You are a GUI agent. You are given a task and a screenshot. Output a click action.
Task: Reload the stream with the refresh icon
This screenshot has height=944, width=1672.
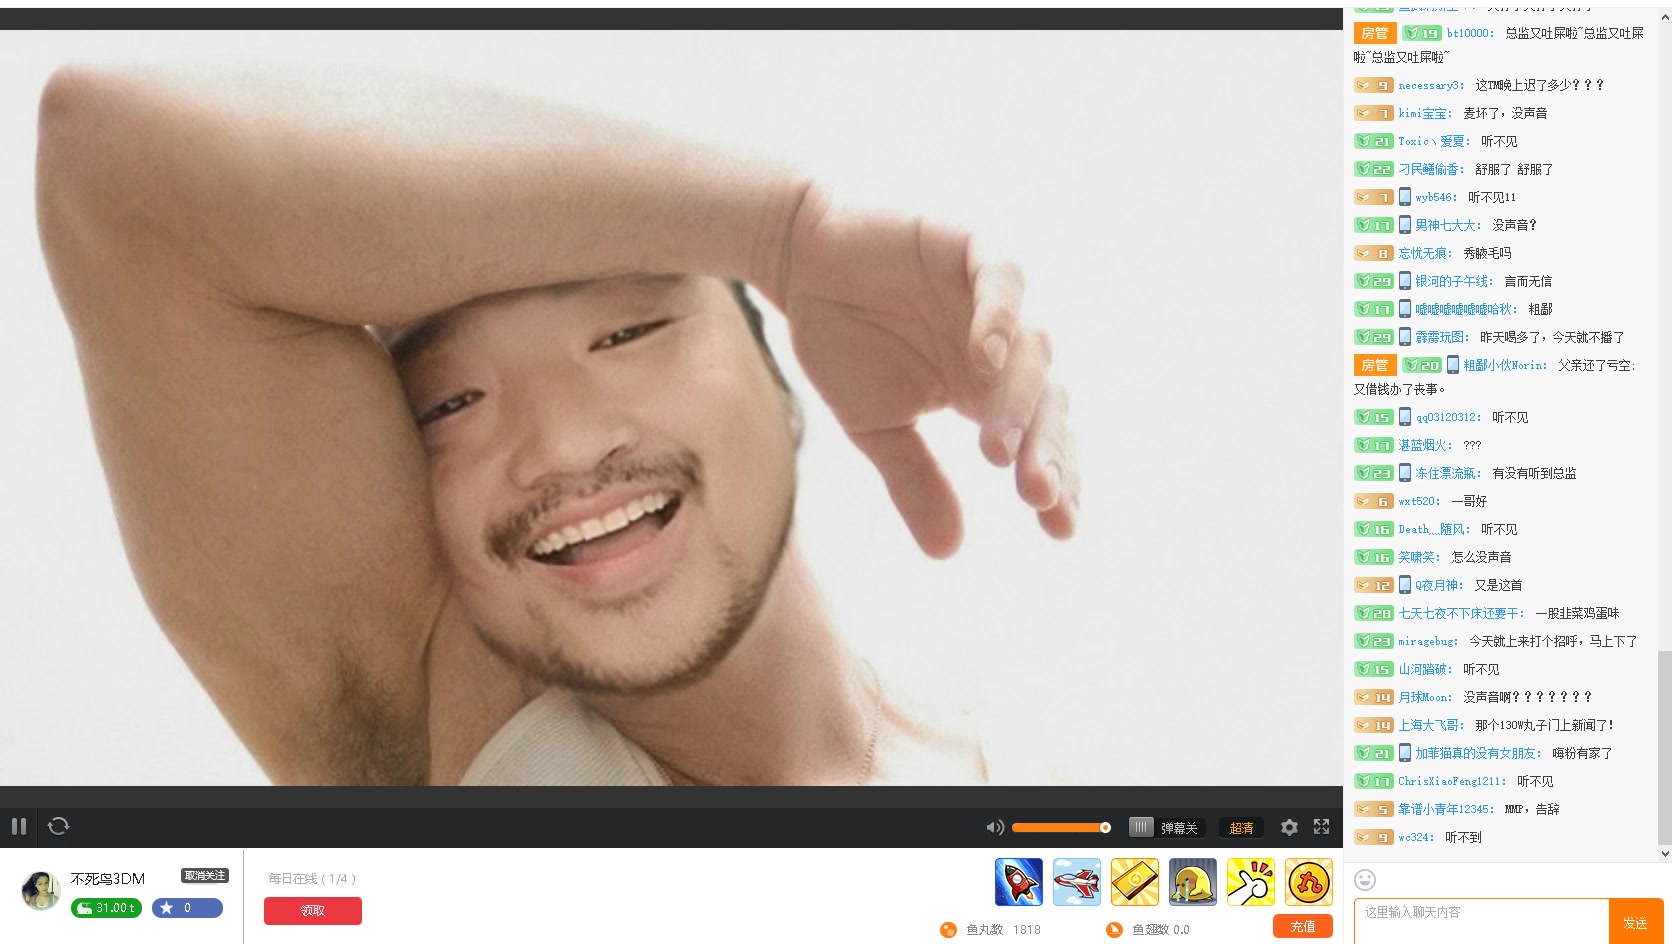[59, 826]
